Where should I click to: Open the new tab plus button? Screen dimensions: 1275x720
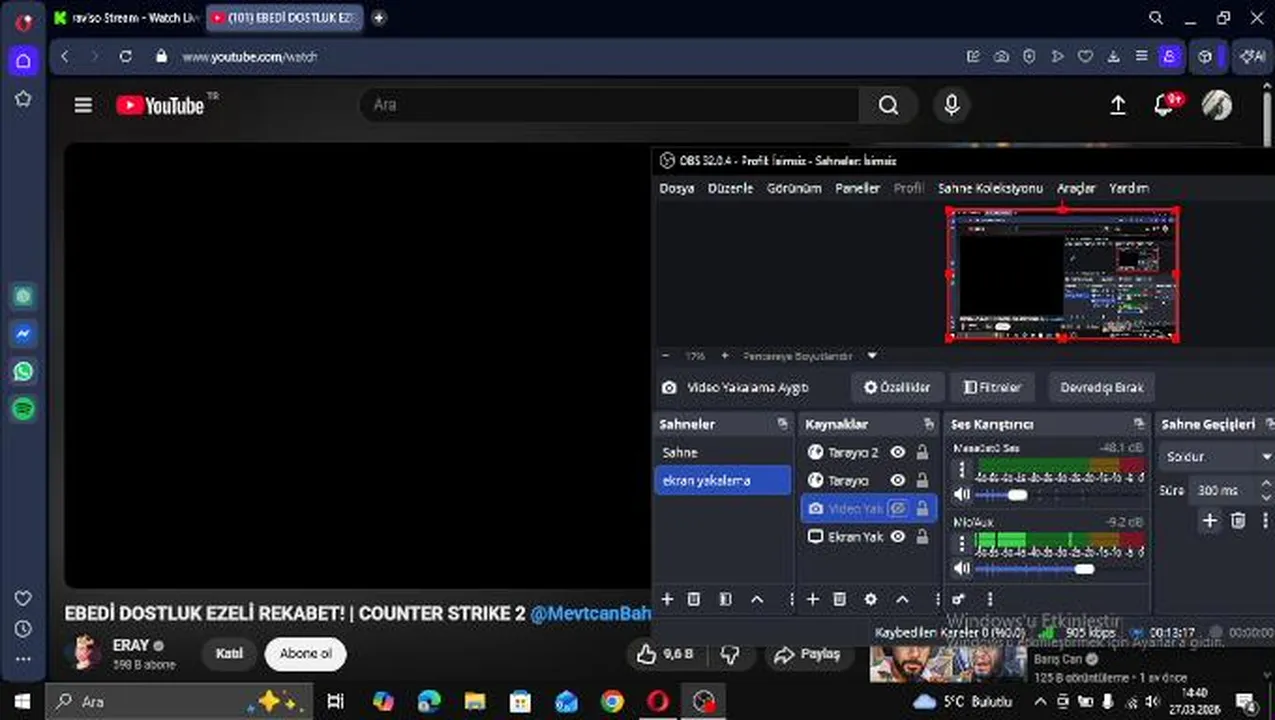[x=378, y=18]
